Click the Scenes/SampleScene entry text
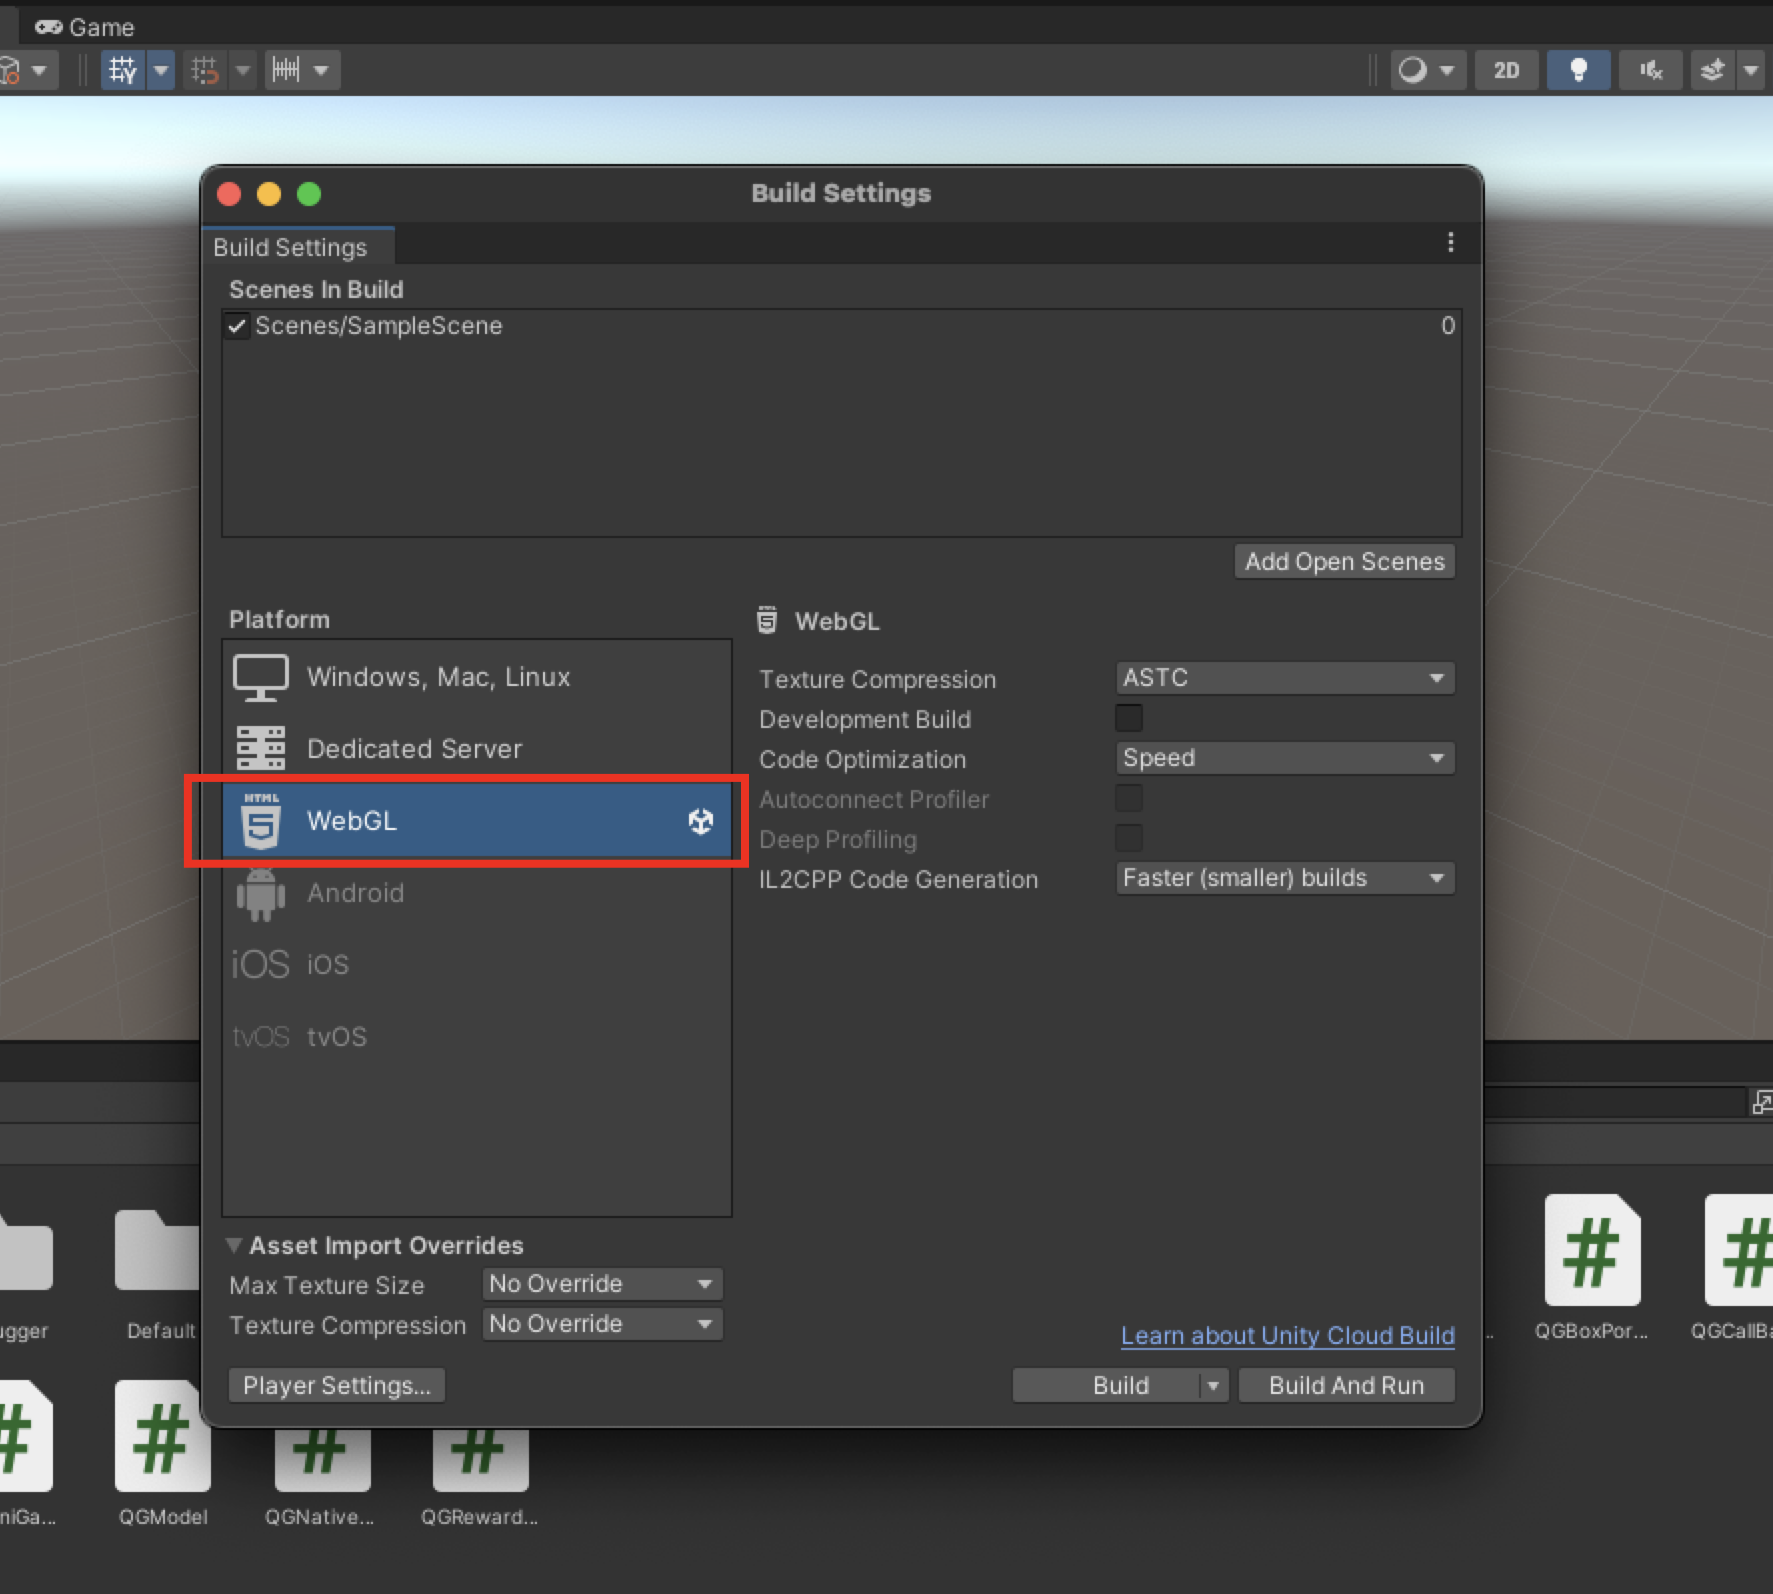Viewport: 1773px width, 1594px height. (x=379, y=326)
